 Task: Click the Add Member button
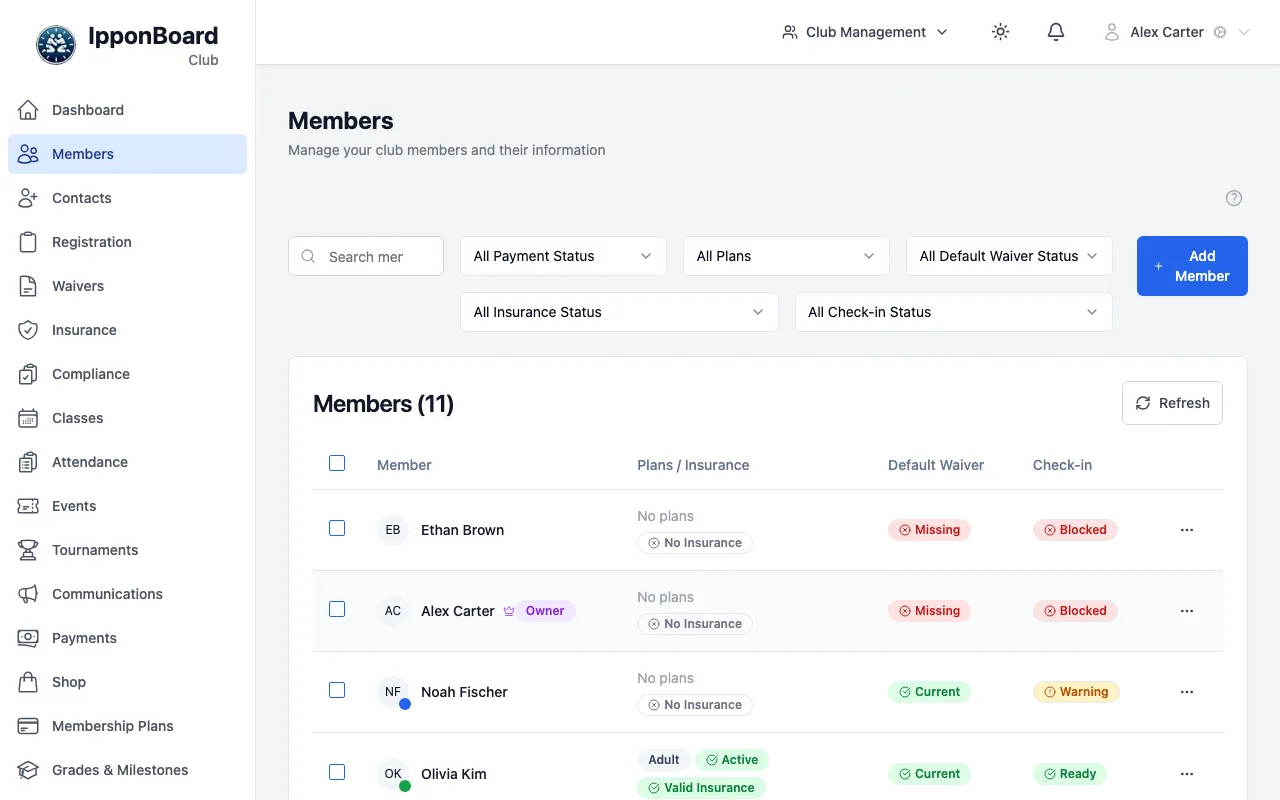pyautogui.click(x=1192, y=266)
